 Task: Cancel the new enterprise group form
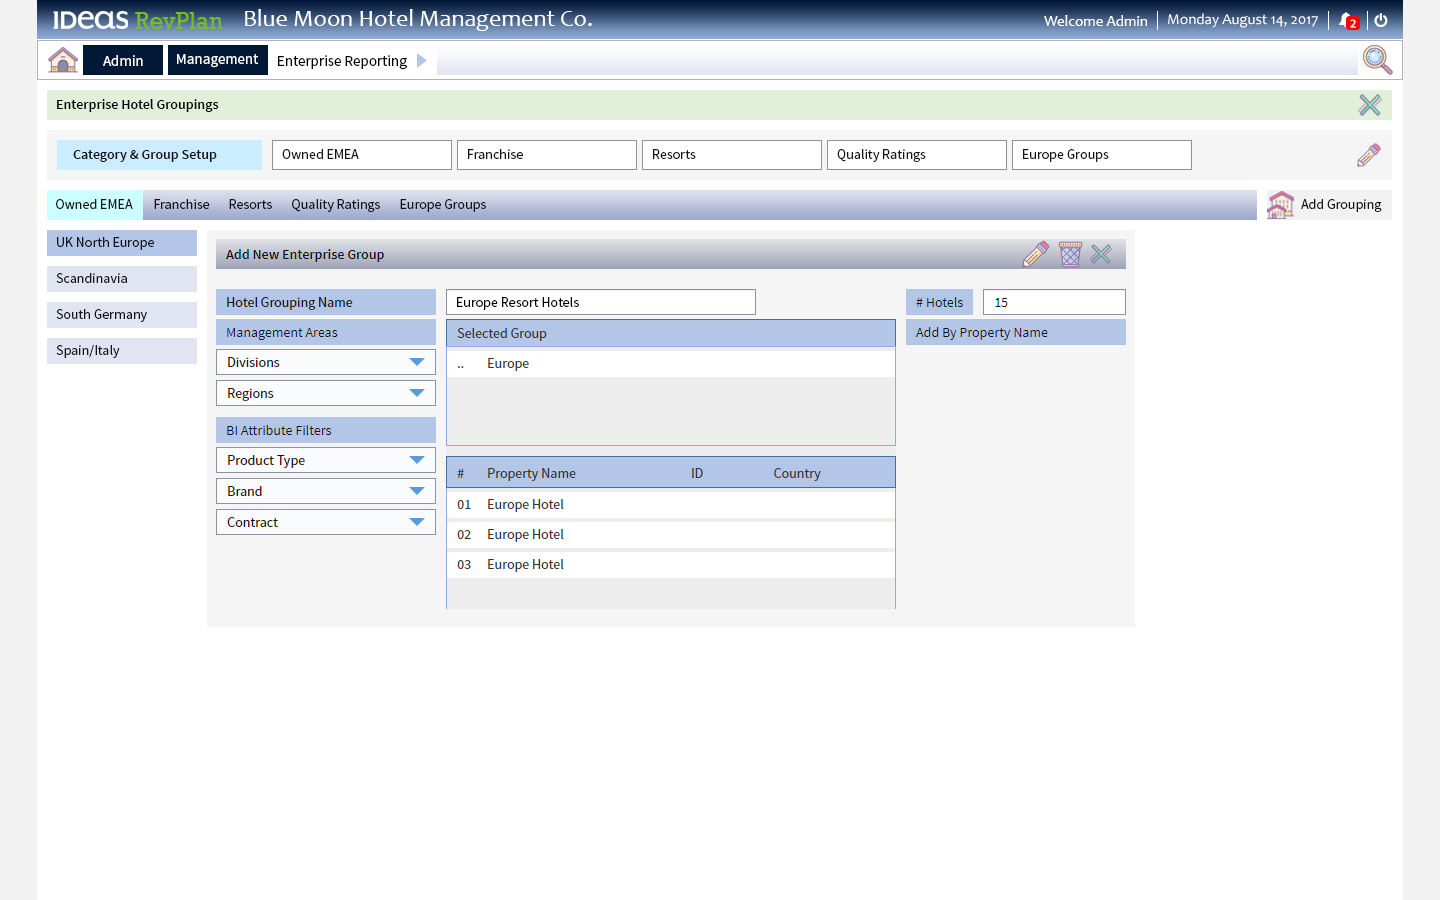coord(1101,254)
